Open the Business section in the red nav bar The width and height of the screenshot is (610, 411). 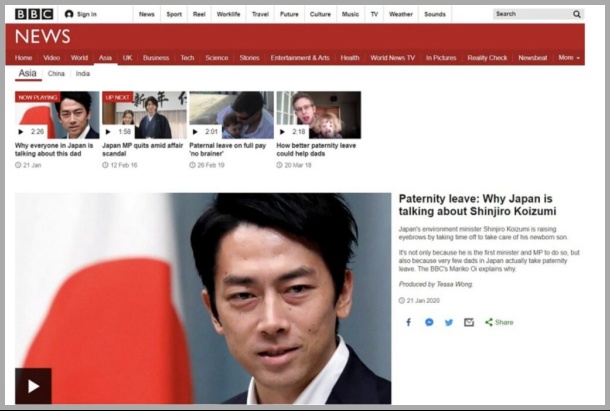(x=156, y=58)
